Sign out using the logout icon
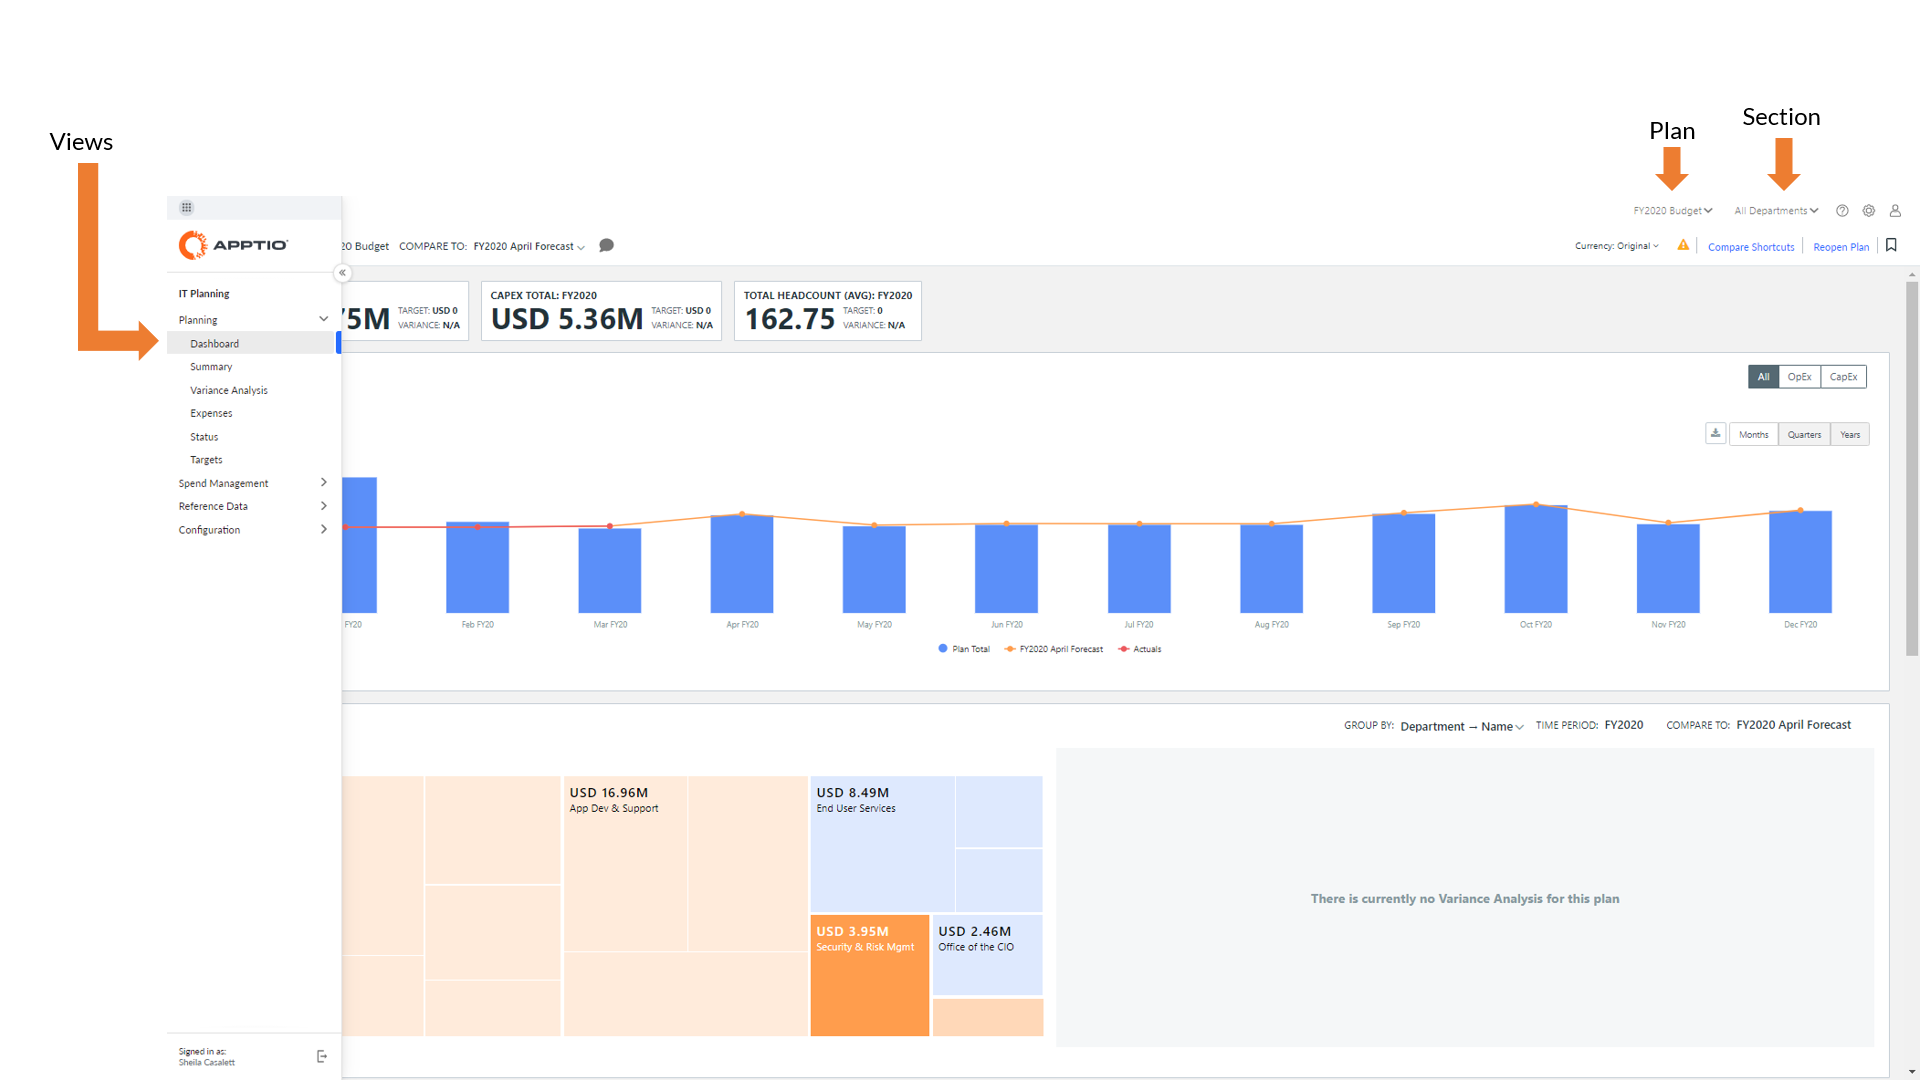 322,1057
